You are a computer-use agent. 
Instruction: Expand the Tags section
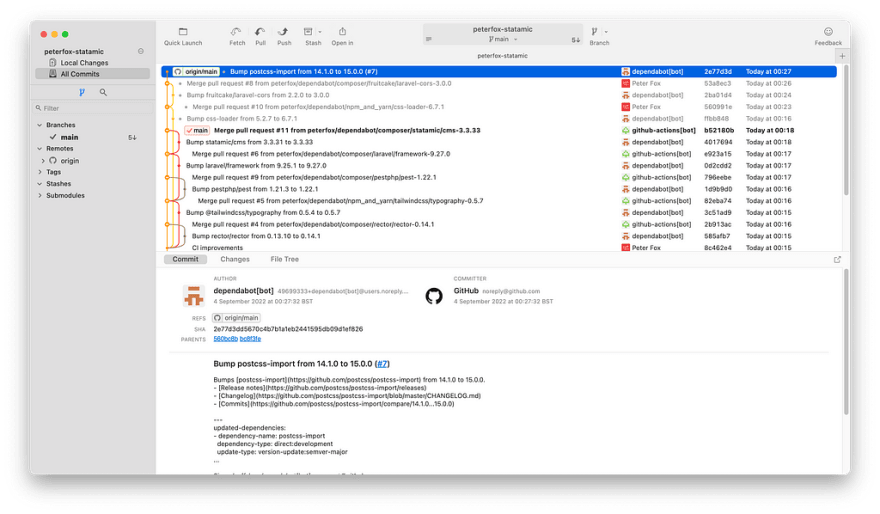40,172
